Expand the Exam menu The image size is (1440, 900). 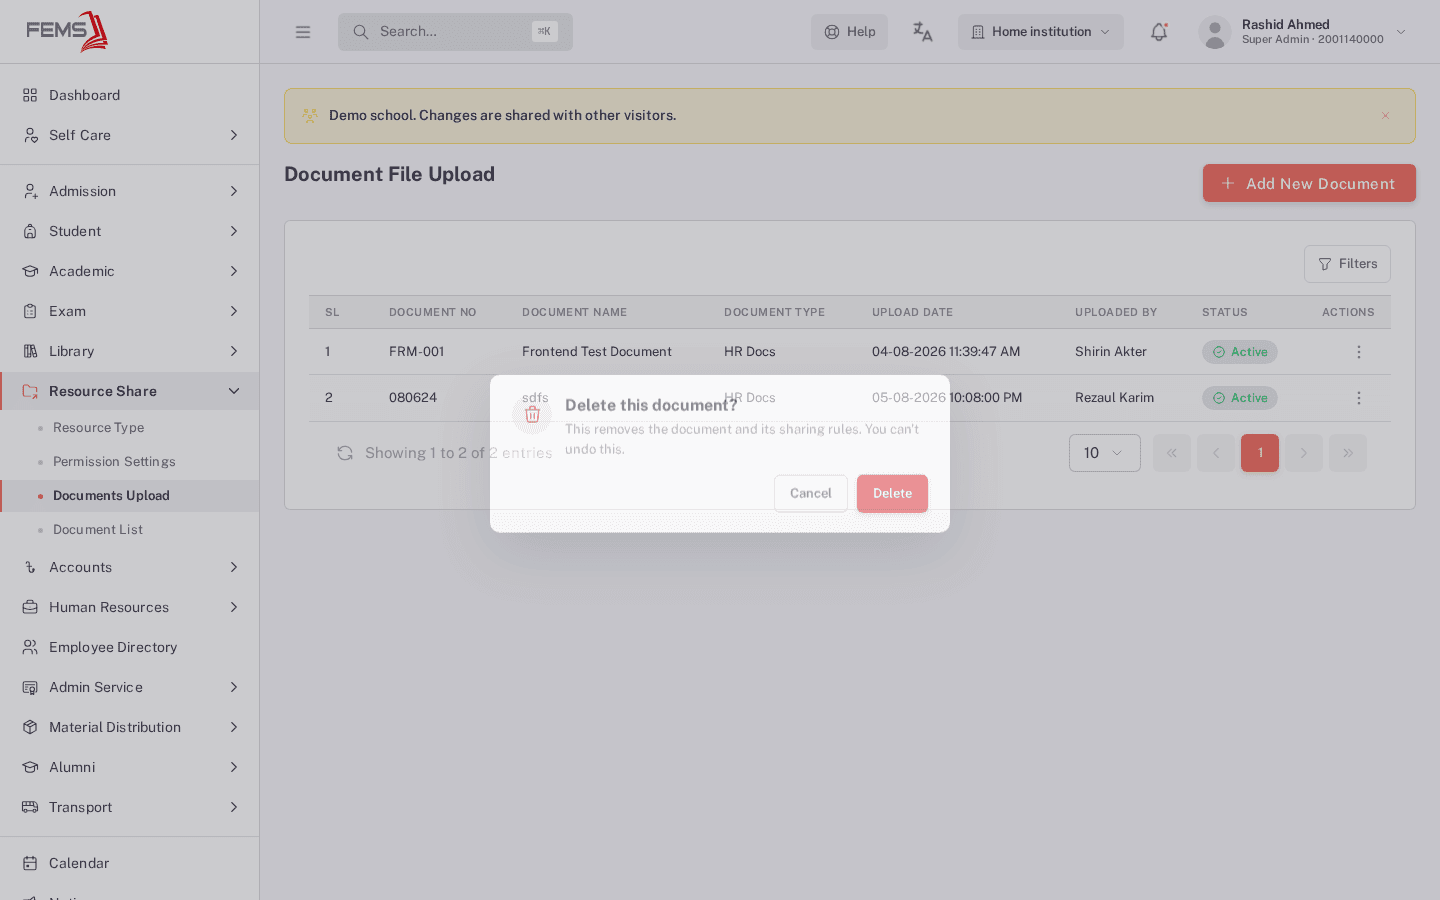pos(130,311)
